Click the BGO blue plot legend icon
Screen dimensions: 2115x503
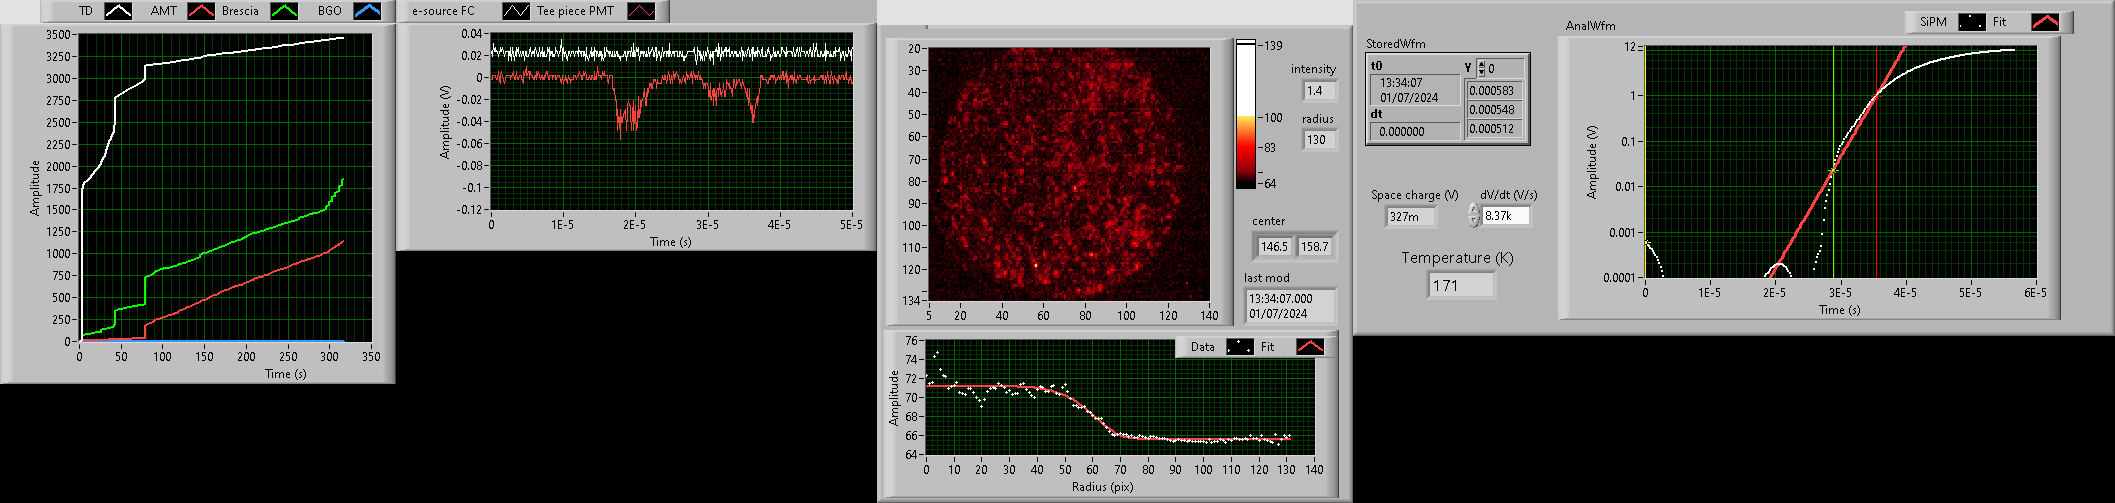point(367,11)
